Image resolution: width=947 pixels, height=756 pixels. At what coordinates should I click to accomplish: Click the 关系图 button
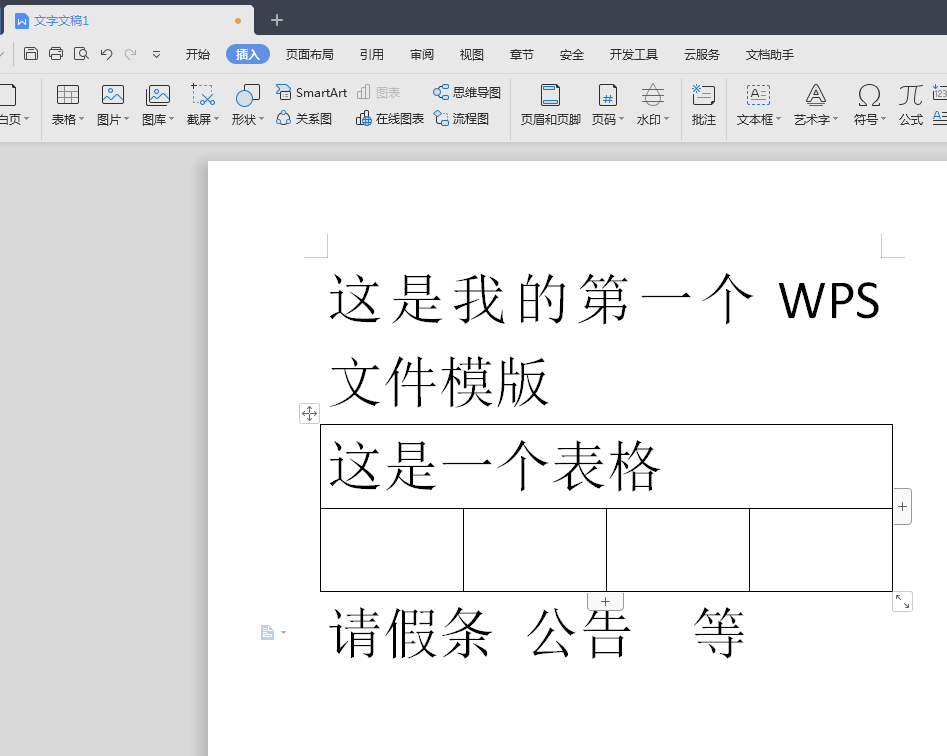click(x=304, y=119)
